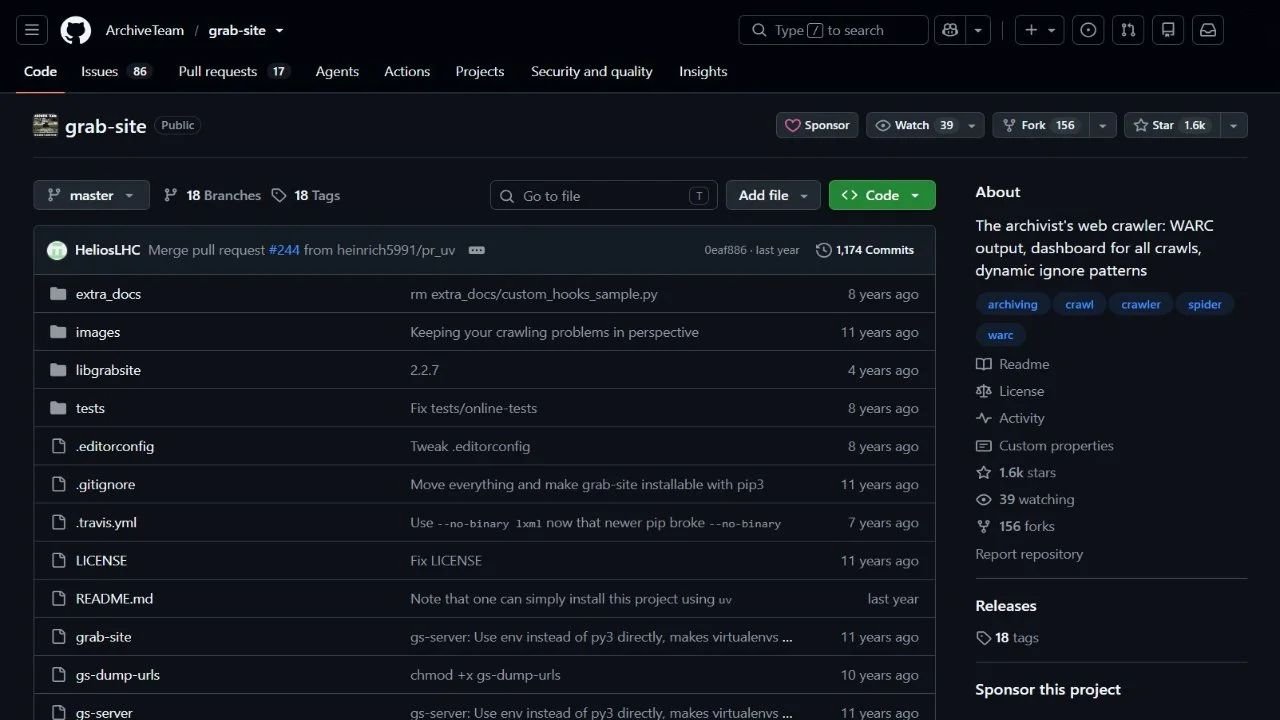Click HeliosLHC author avatar in commit bar
1280x720 pixels.
57,250
